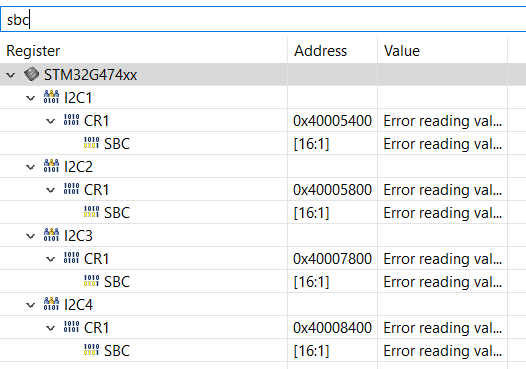Image resolution: width=526 pixels, height=369 pixels.
Task: Click the I2C3 peripheral icon
Action: [51, 235]
